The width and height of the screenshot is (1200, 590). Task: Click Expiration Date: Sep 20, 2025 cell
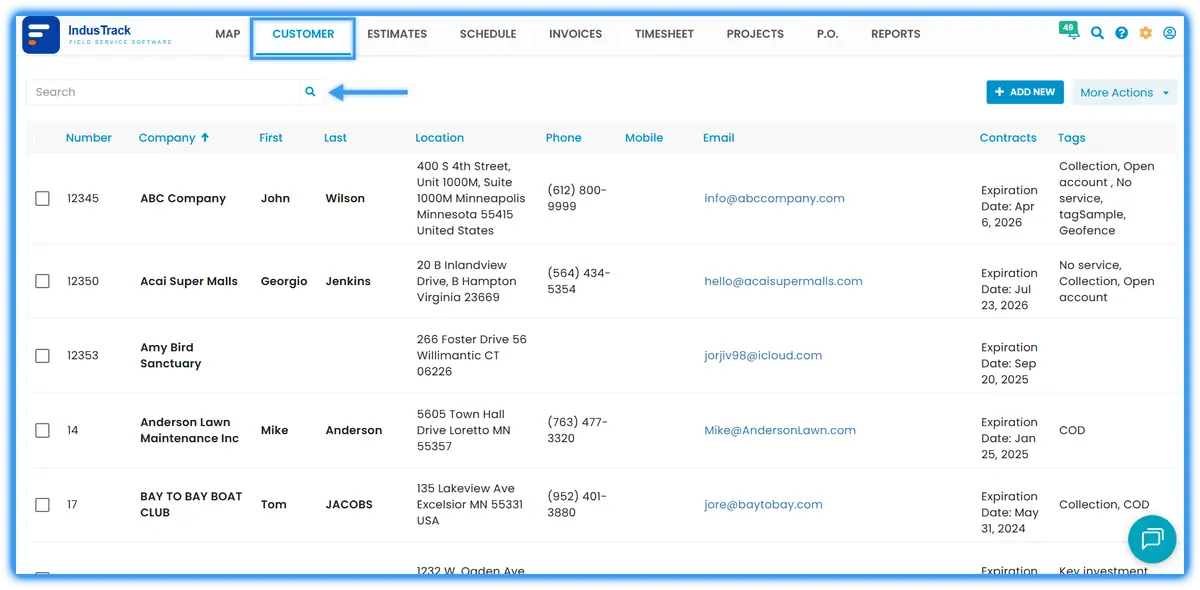1009,364
